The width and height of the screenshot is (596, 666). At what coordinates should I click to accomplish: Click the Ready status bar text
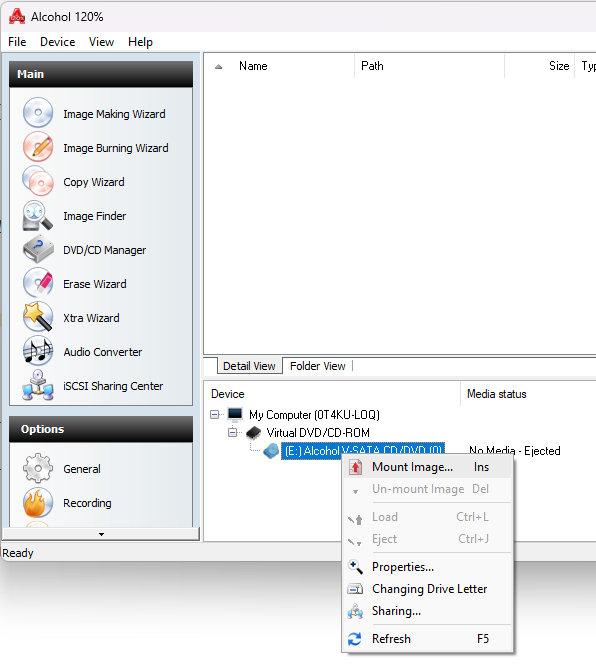[x=18, y=553]
